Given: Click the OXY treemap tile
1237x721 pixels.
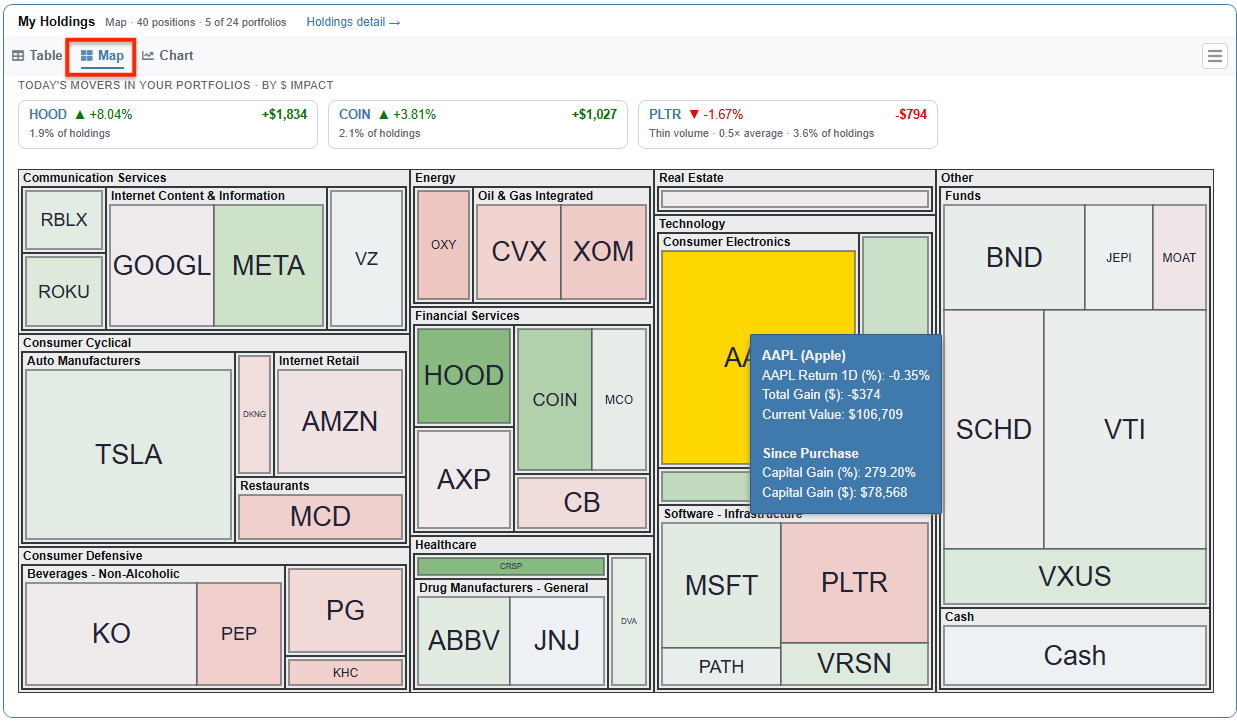Looking at the screenshot, I should point(444,245).
